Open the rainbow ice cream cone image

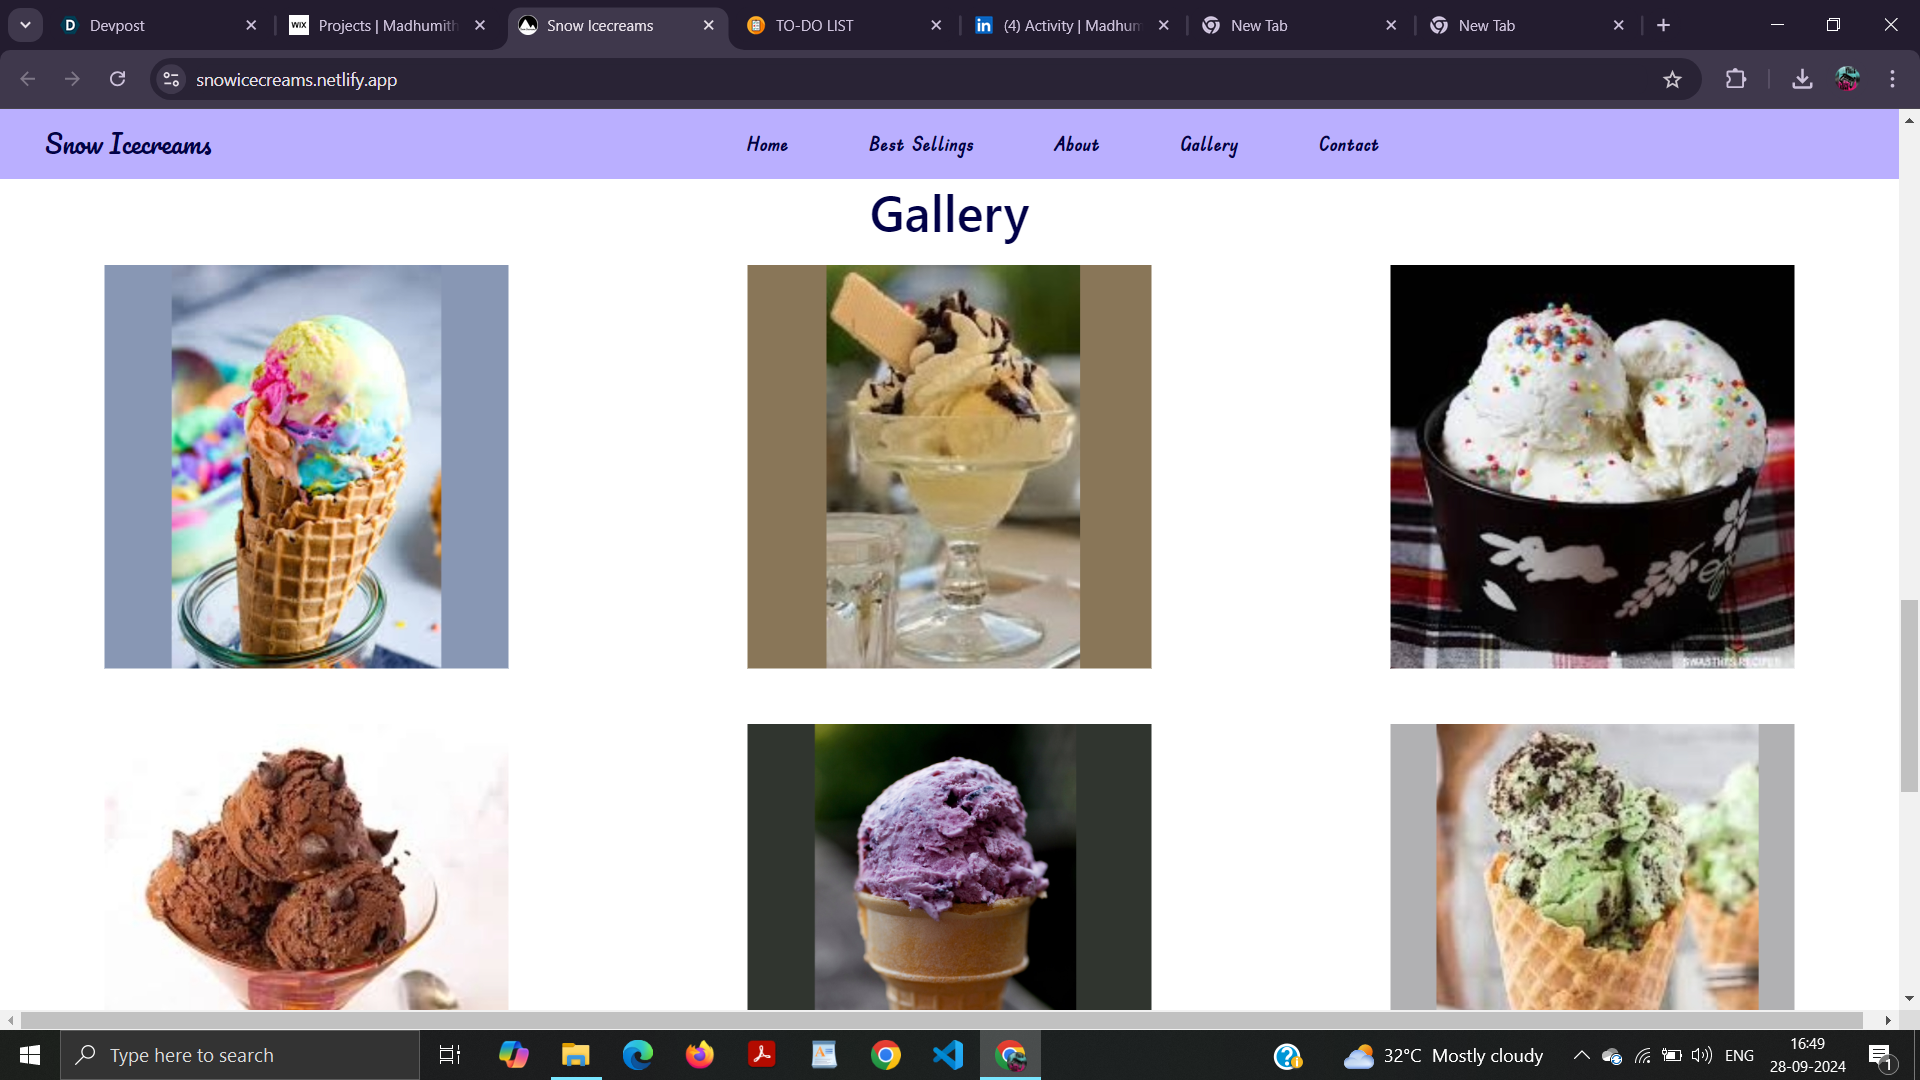coord(306,466)
